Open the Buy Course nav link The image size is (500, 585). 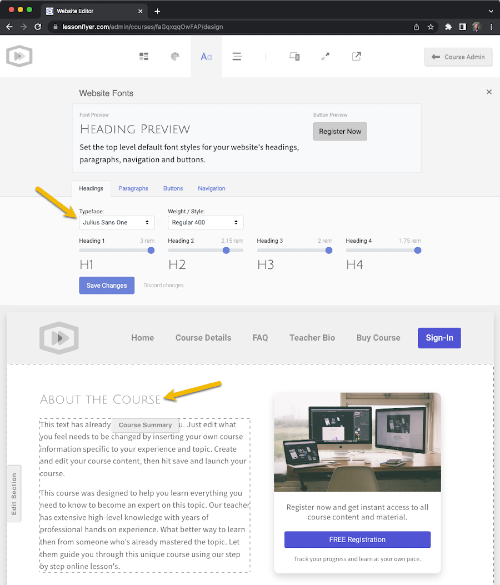point(378,338)
